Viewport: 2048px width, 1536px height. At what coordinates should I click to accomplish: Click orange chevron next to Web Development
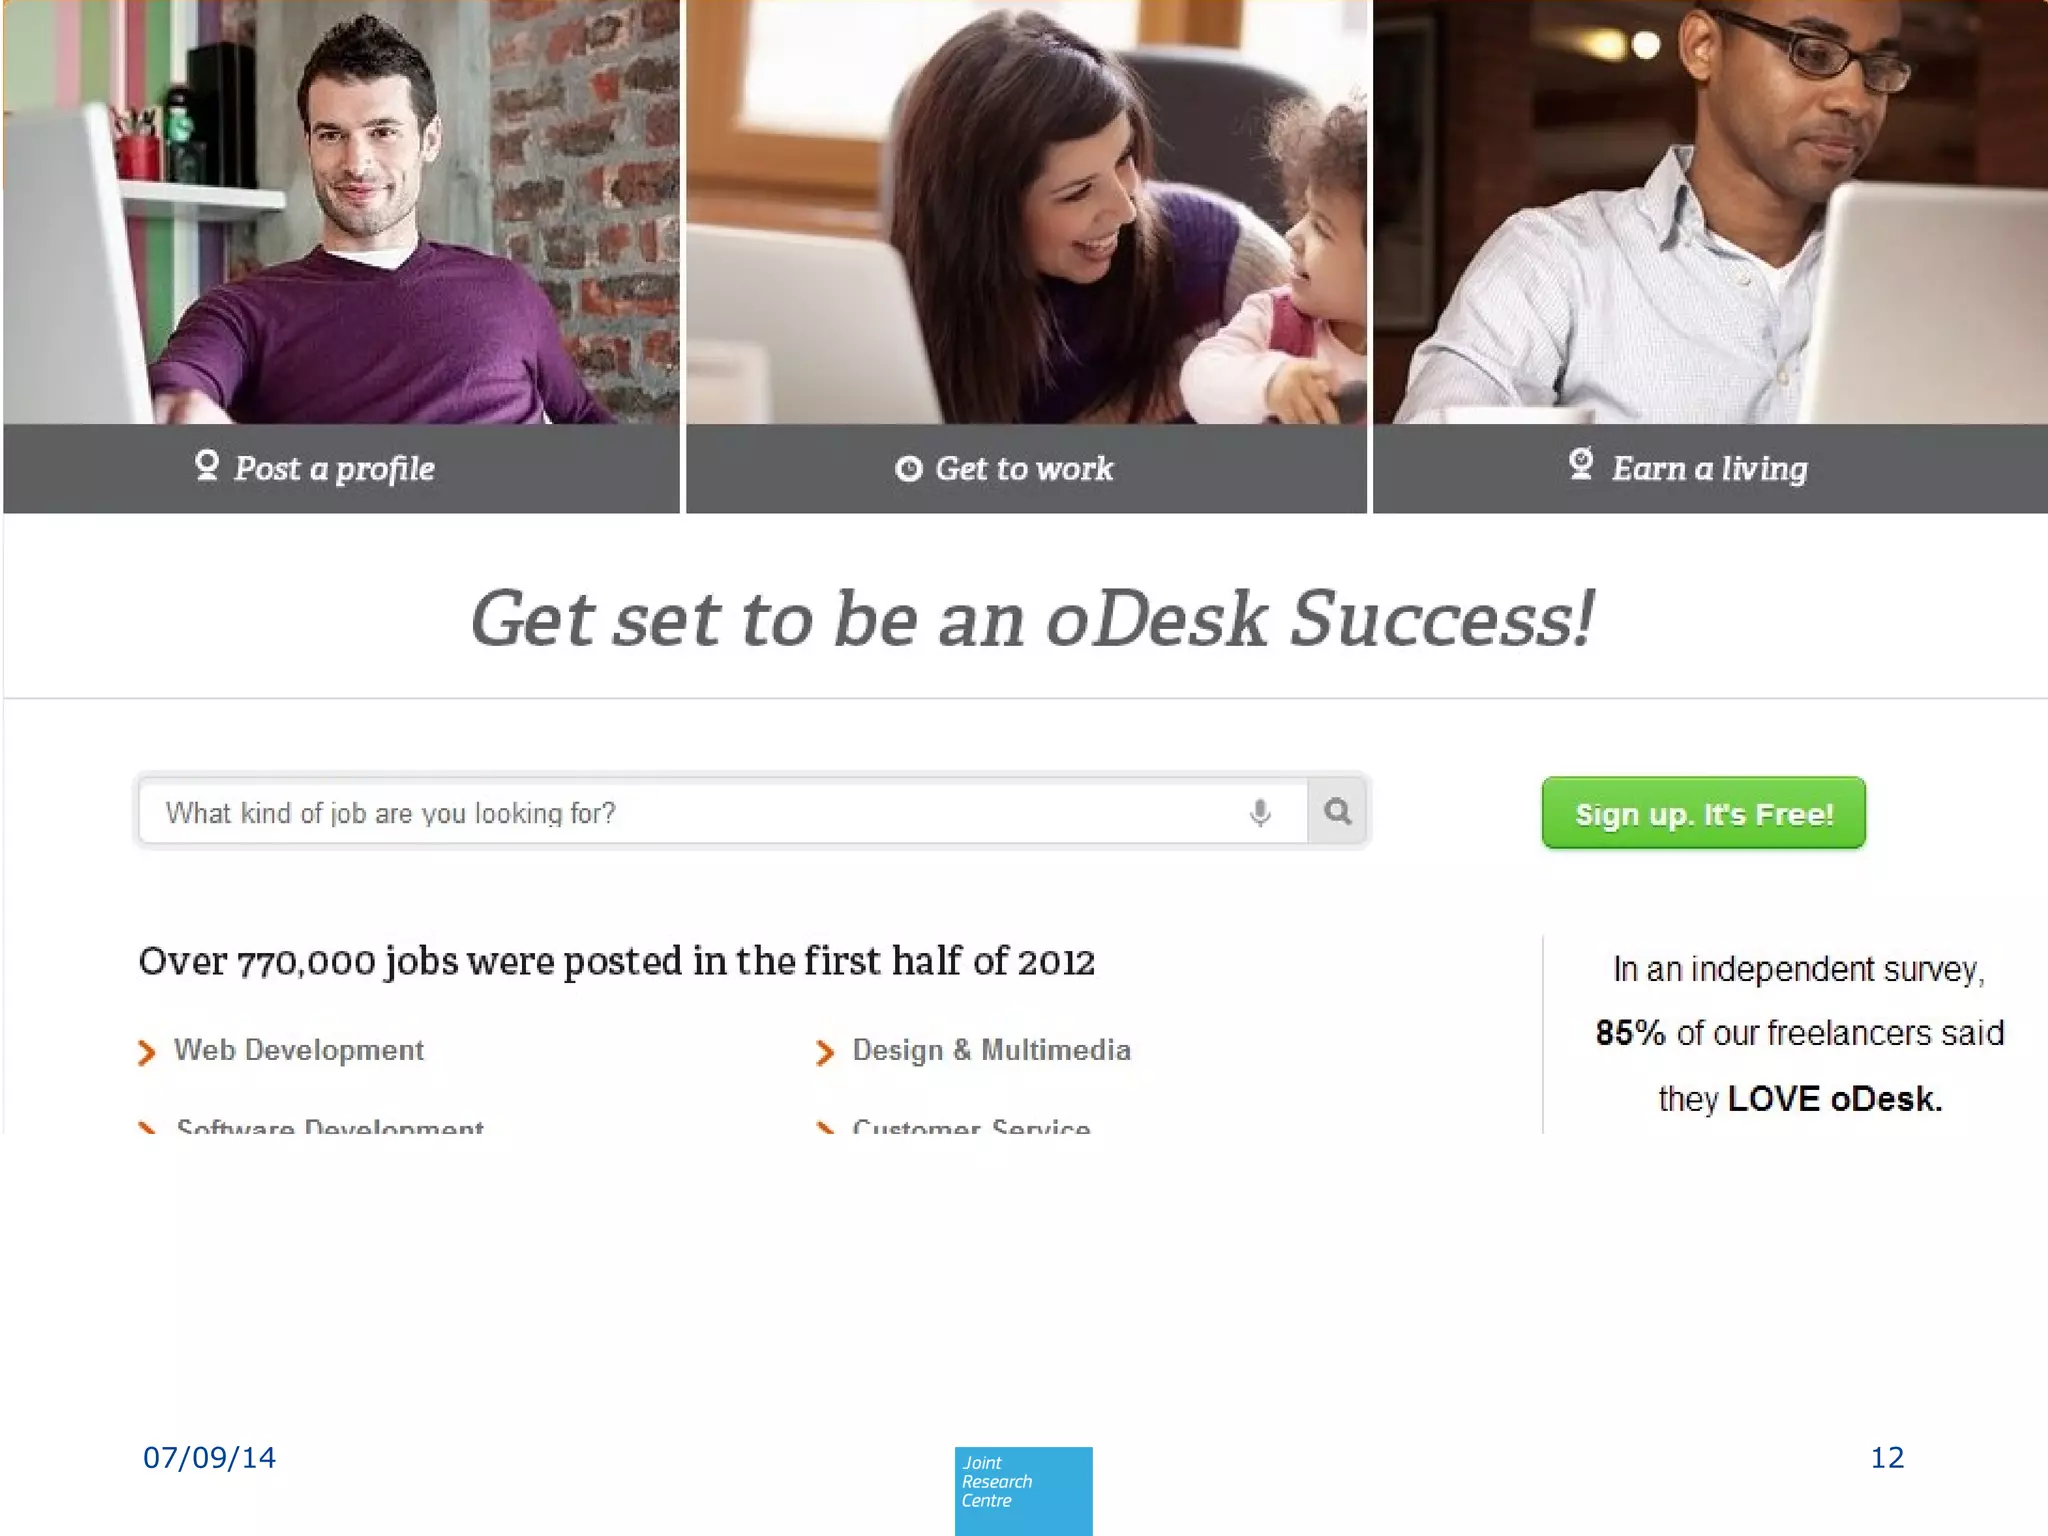(x=147, y=1052)
